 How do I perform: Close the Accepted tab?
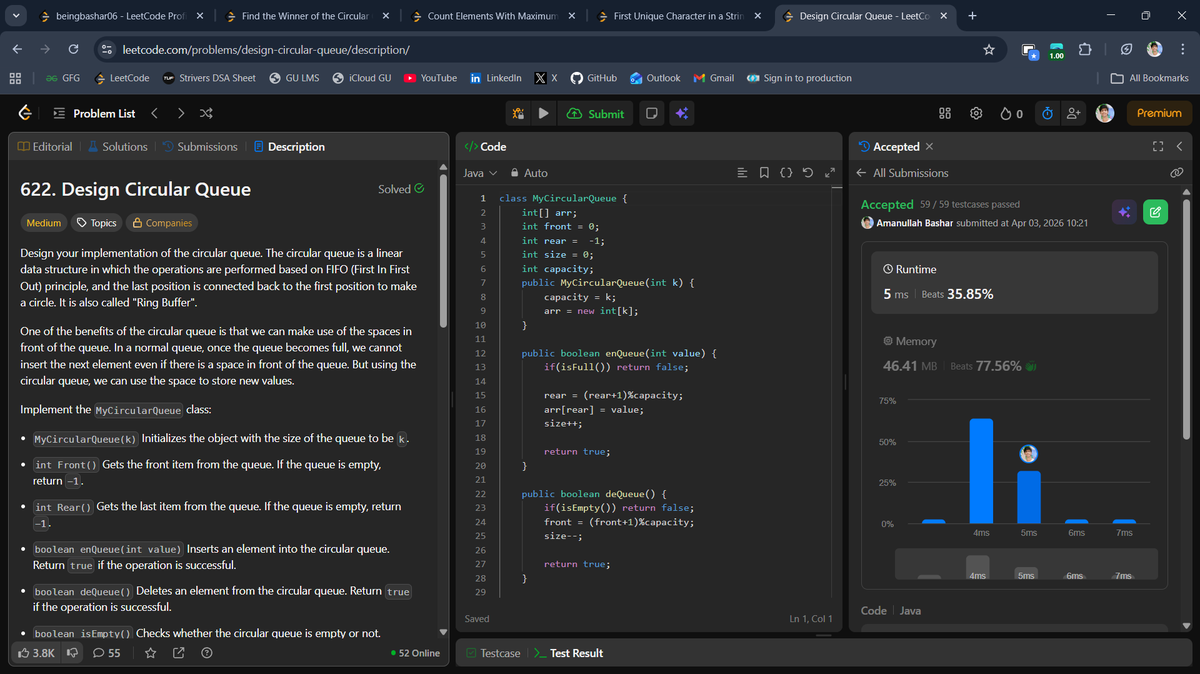point(930,147)
